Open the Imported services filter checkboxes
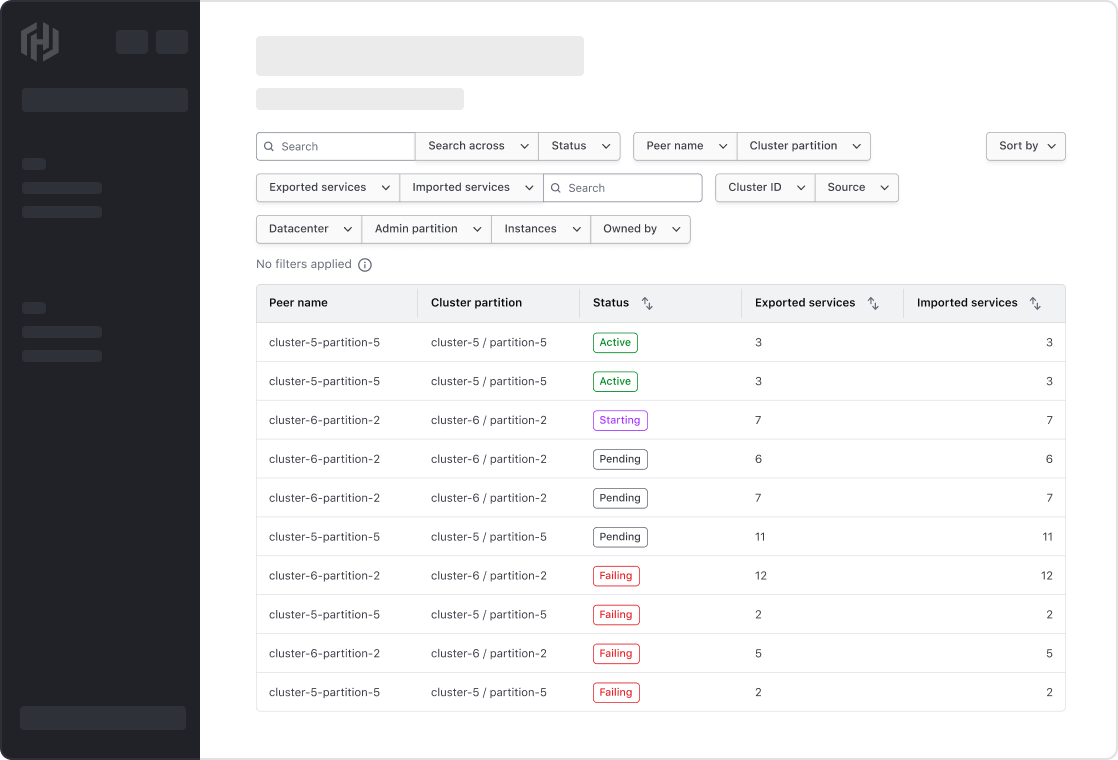Viewport: 1118px width, 760px height. click(470, 187)
